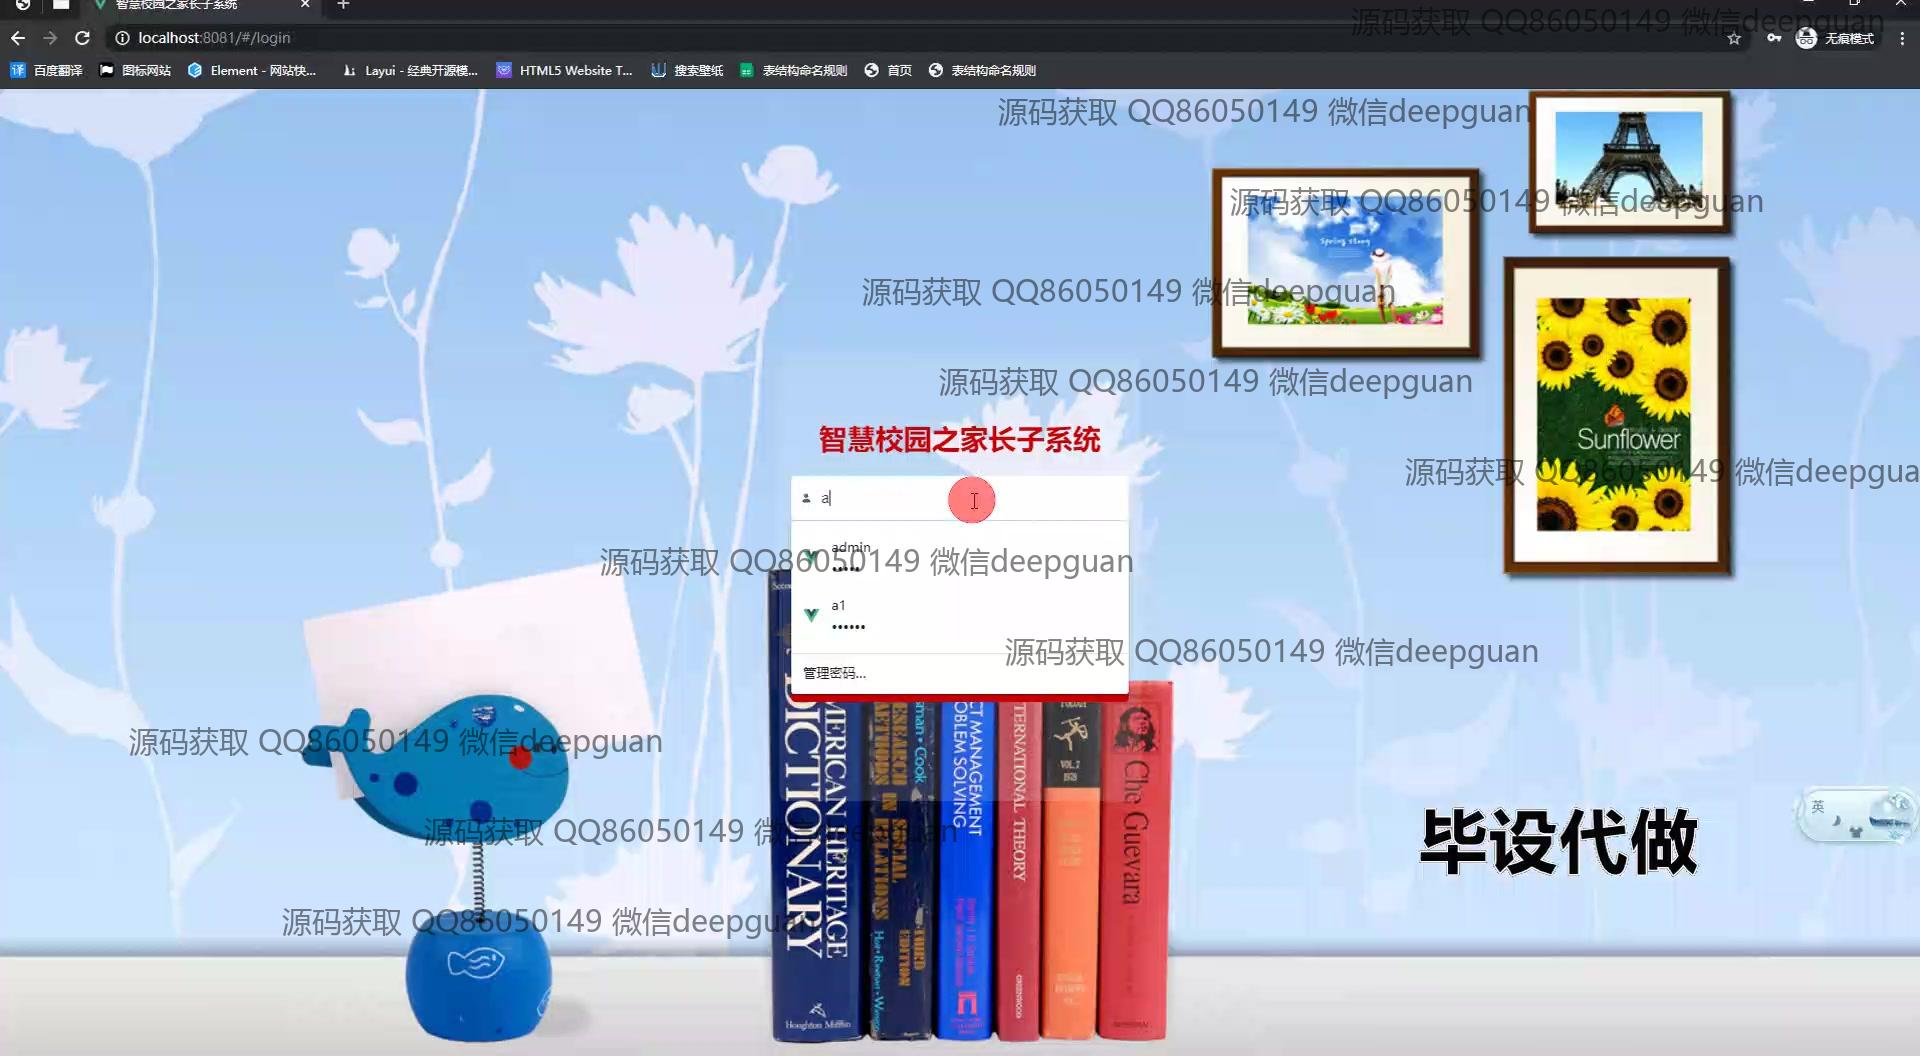Select the 智慧校园之家长子系统 browser tab
The image size is (1920, 1056).
(200, 5)
